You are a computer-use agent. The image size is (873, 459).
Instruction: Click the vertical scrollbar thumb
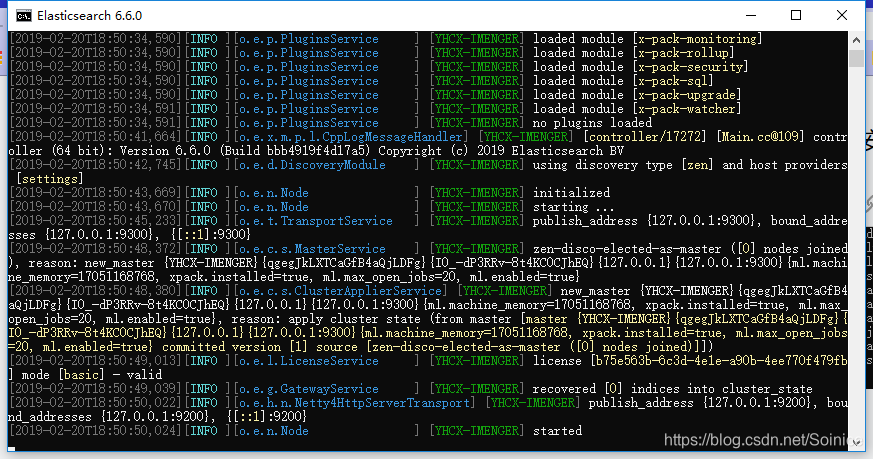click(856, 58)
